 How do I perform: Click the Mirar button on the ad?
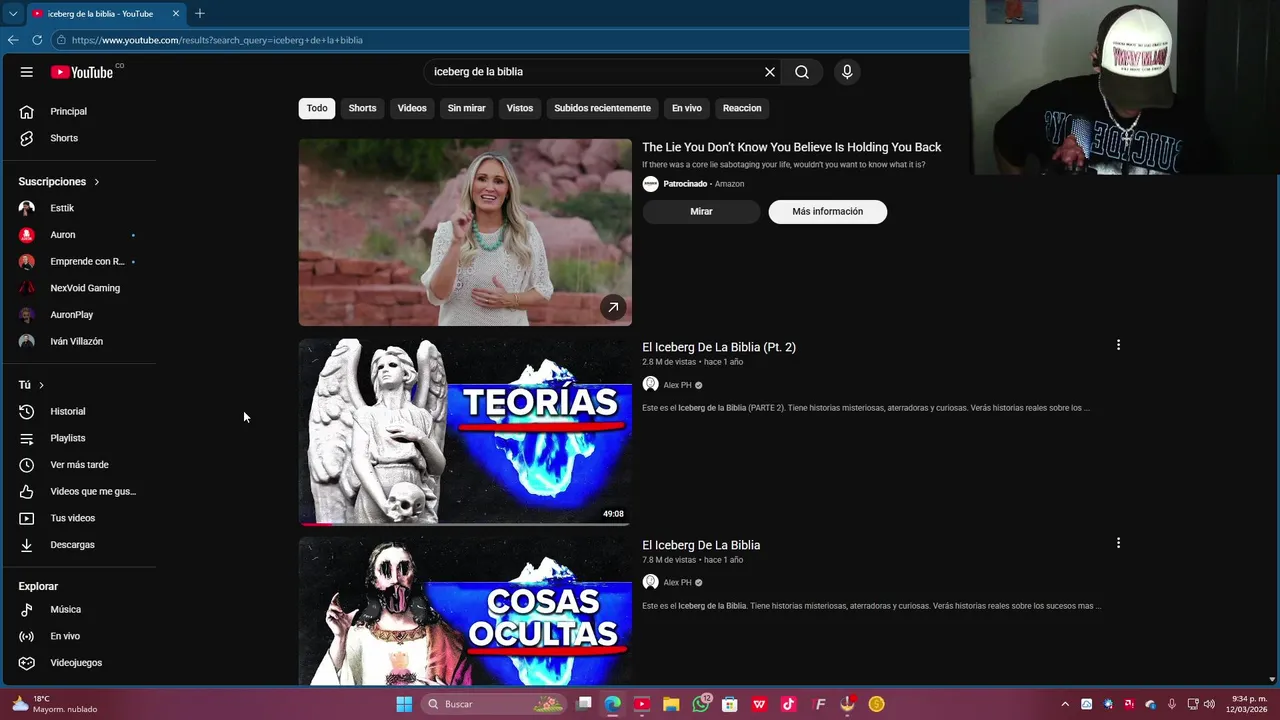click(x=701, y=212)
